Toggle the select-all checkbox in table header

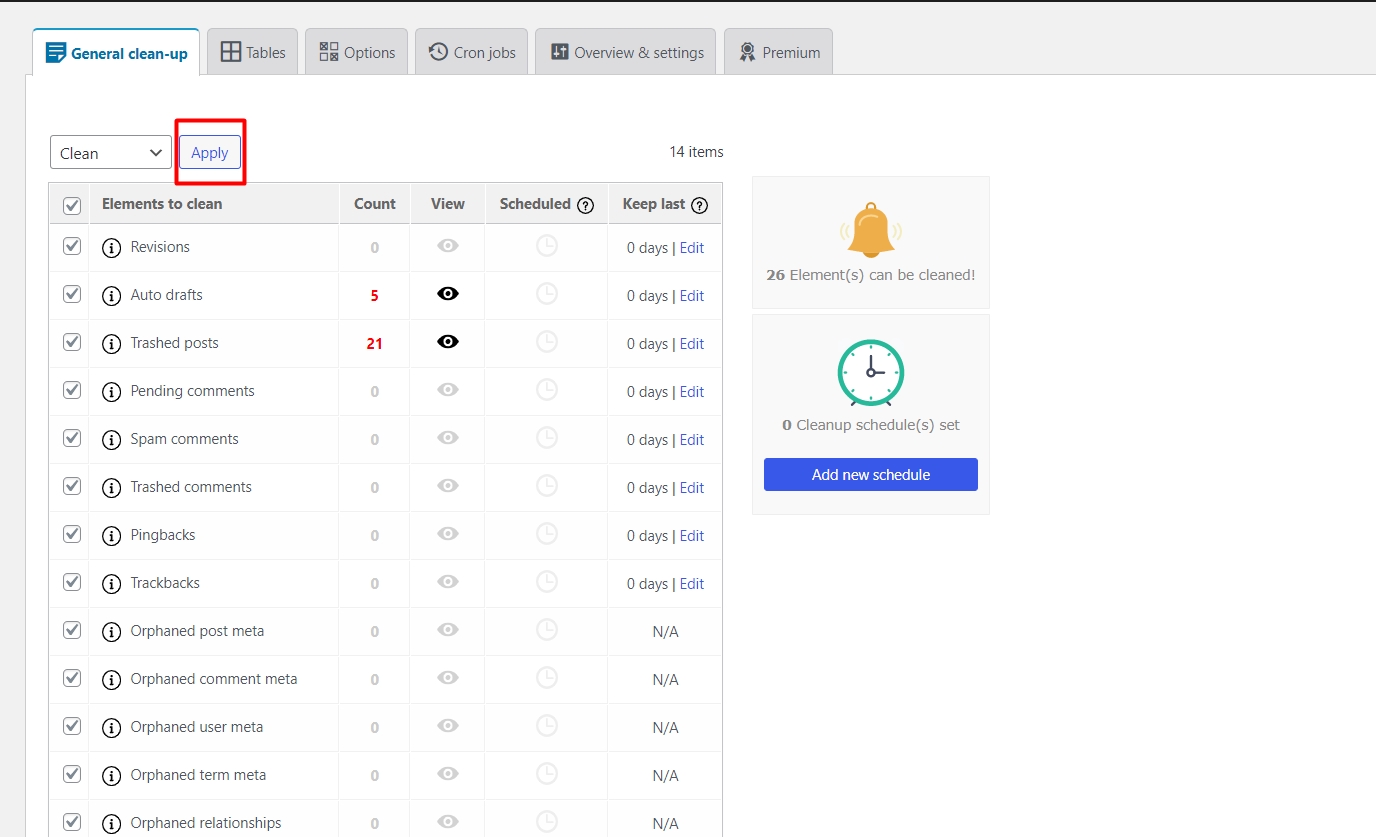pos(72,205)
